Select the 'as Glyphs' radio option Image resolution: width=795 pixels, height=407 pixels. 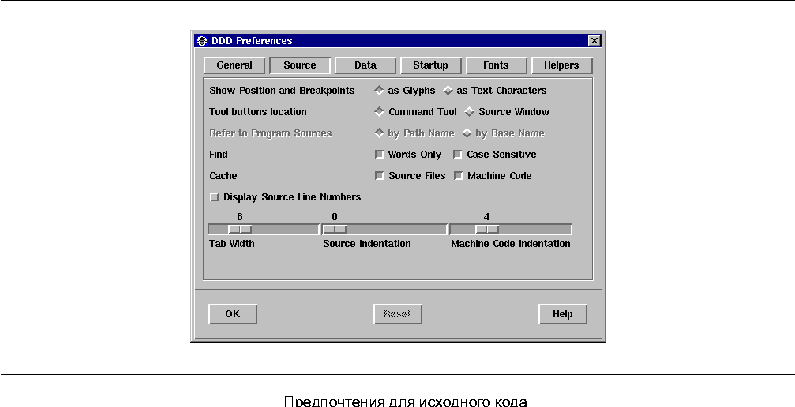379,90
